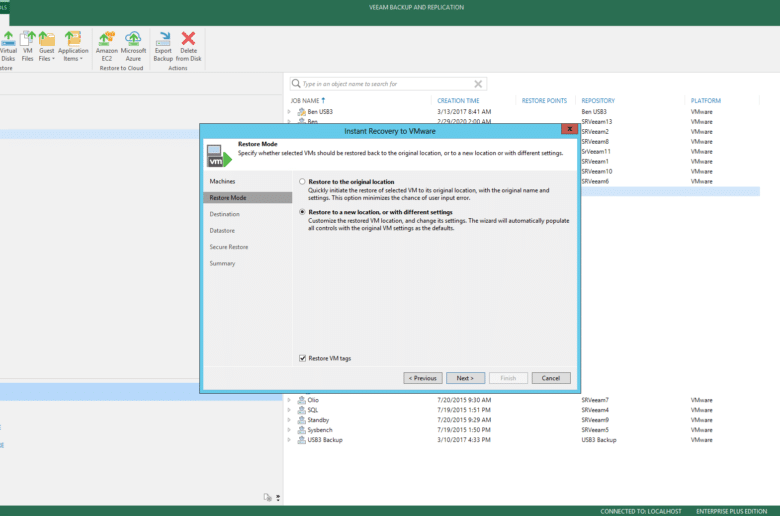Sort by the Job Name column
The height and width of the screenshot is (516, 780).
click(304, 101)
